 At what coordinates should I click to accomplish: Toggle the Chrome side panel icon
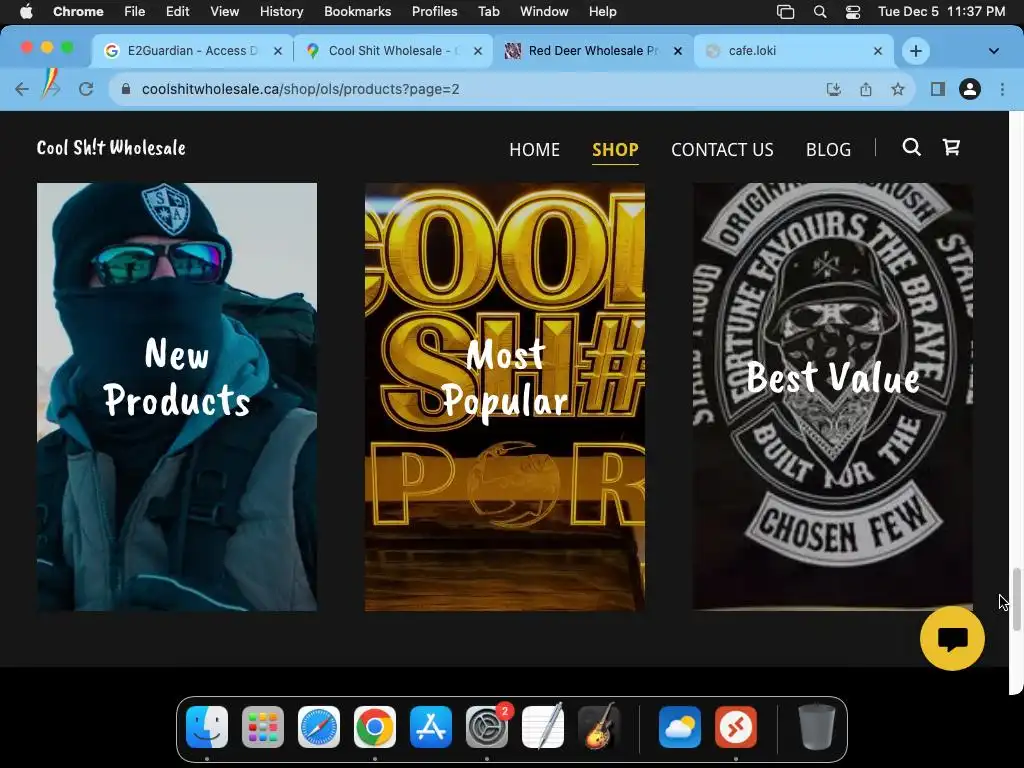point(938,89)
